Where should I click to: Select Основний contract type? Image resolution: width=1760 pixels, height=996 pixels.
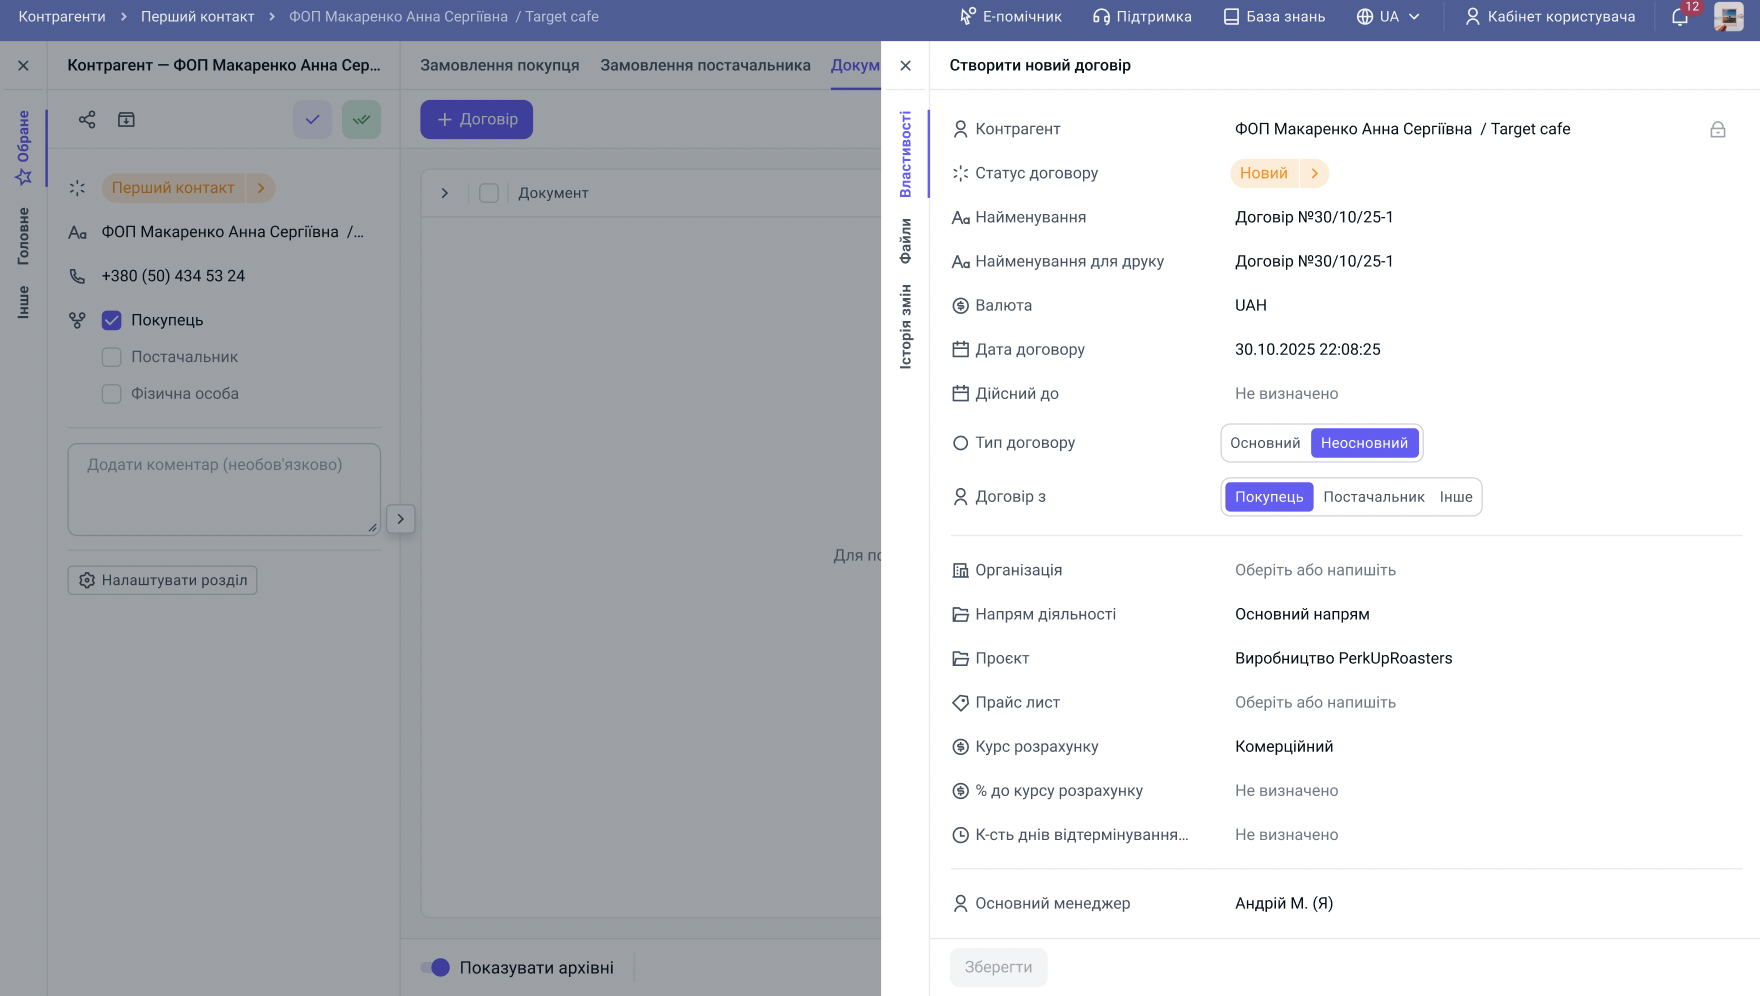coord(1265,443)
